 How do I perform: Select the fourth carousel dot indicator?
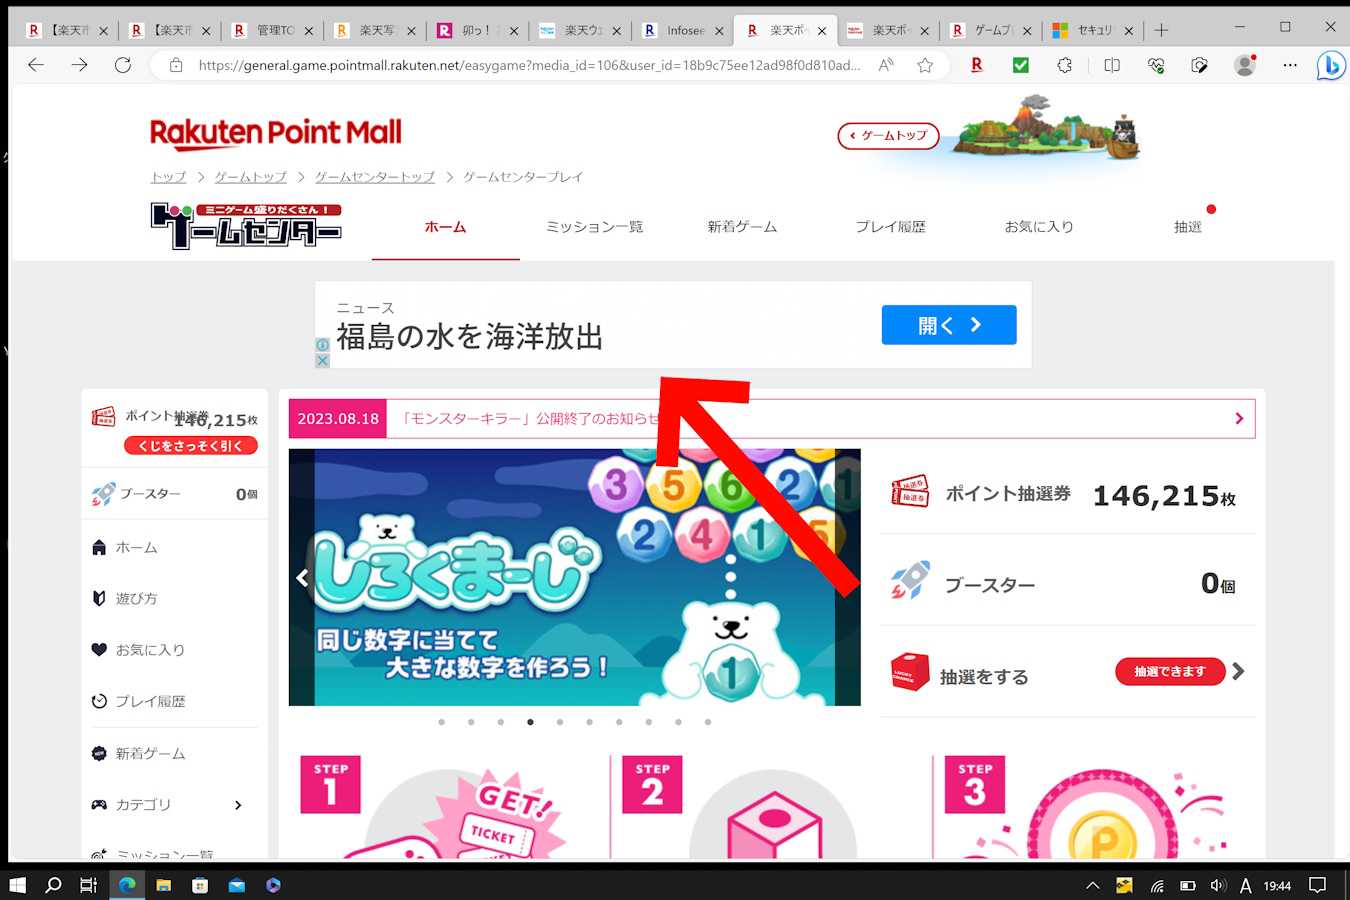pos(530,722)
